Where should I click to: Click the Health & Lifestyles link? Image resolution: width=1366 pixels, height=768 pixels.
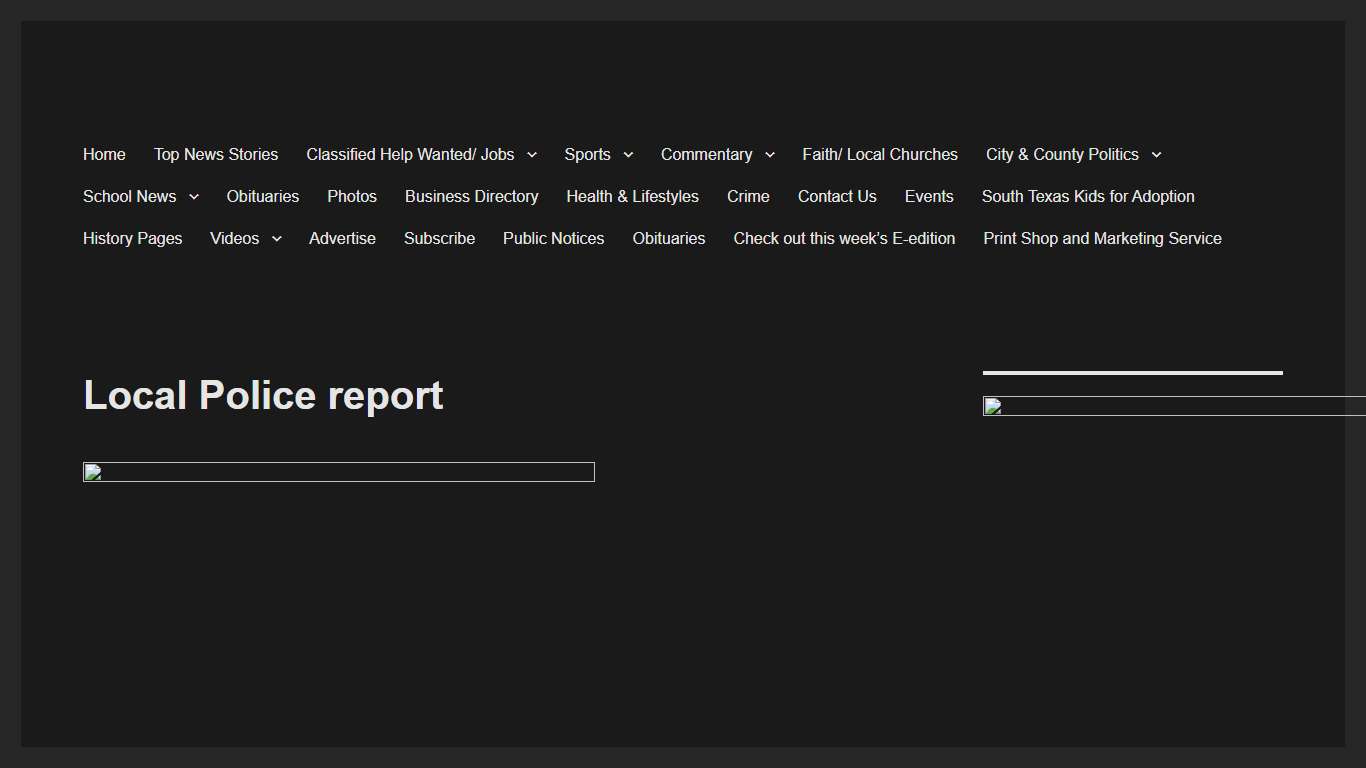coord(632,197)
